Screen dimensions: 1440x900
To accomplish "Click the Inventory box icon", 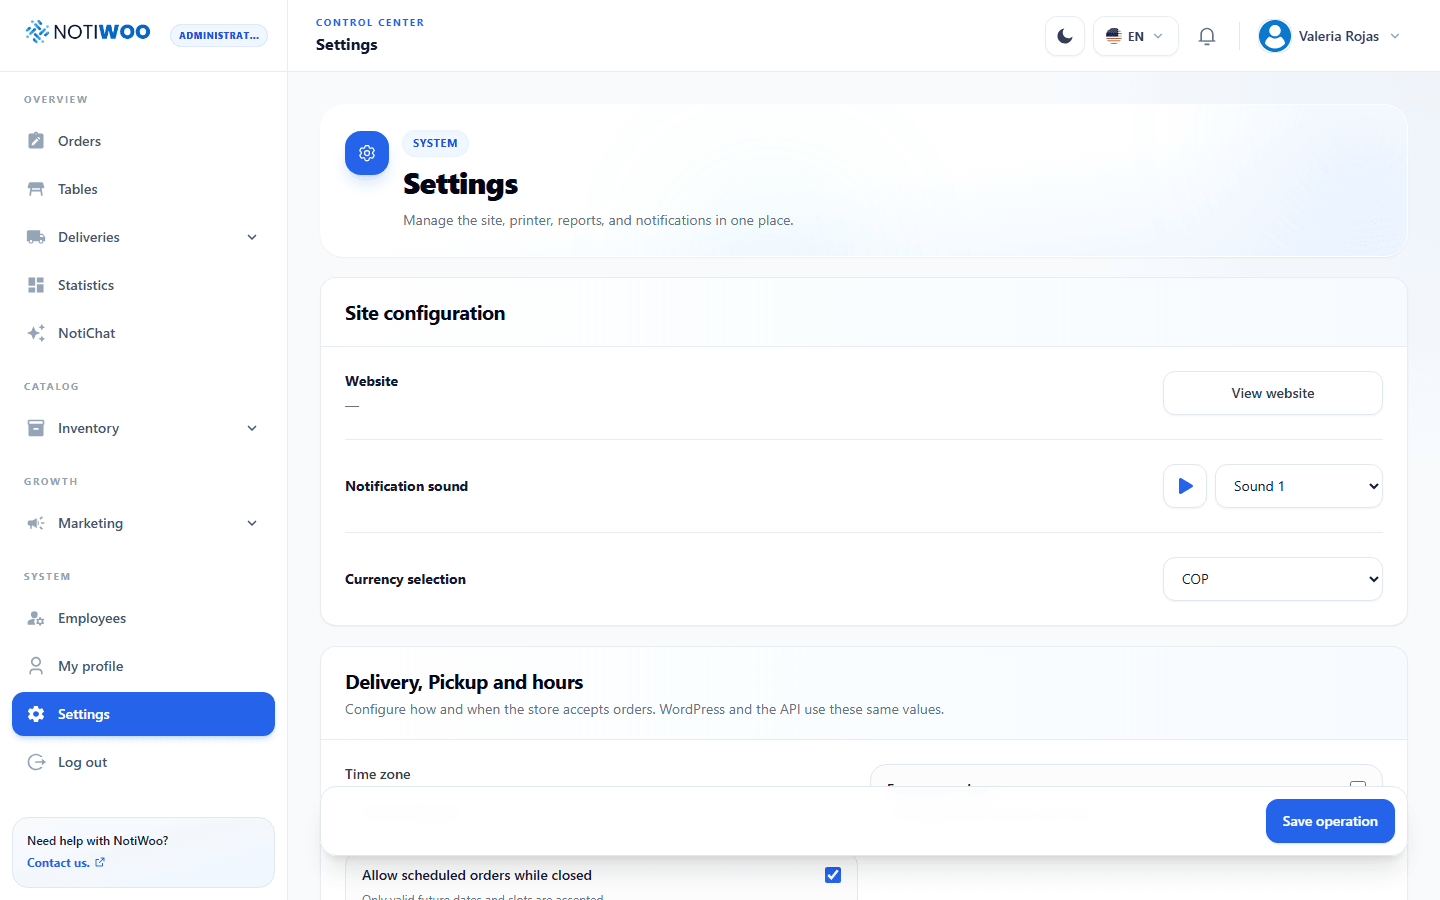I will 36,428.
